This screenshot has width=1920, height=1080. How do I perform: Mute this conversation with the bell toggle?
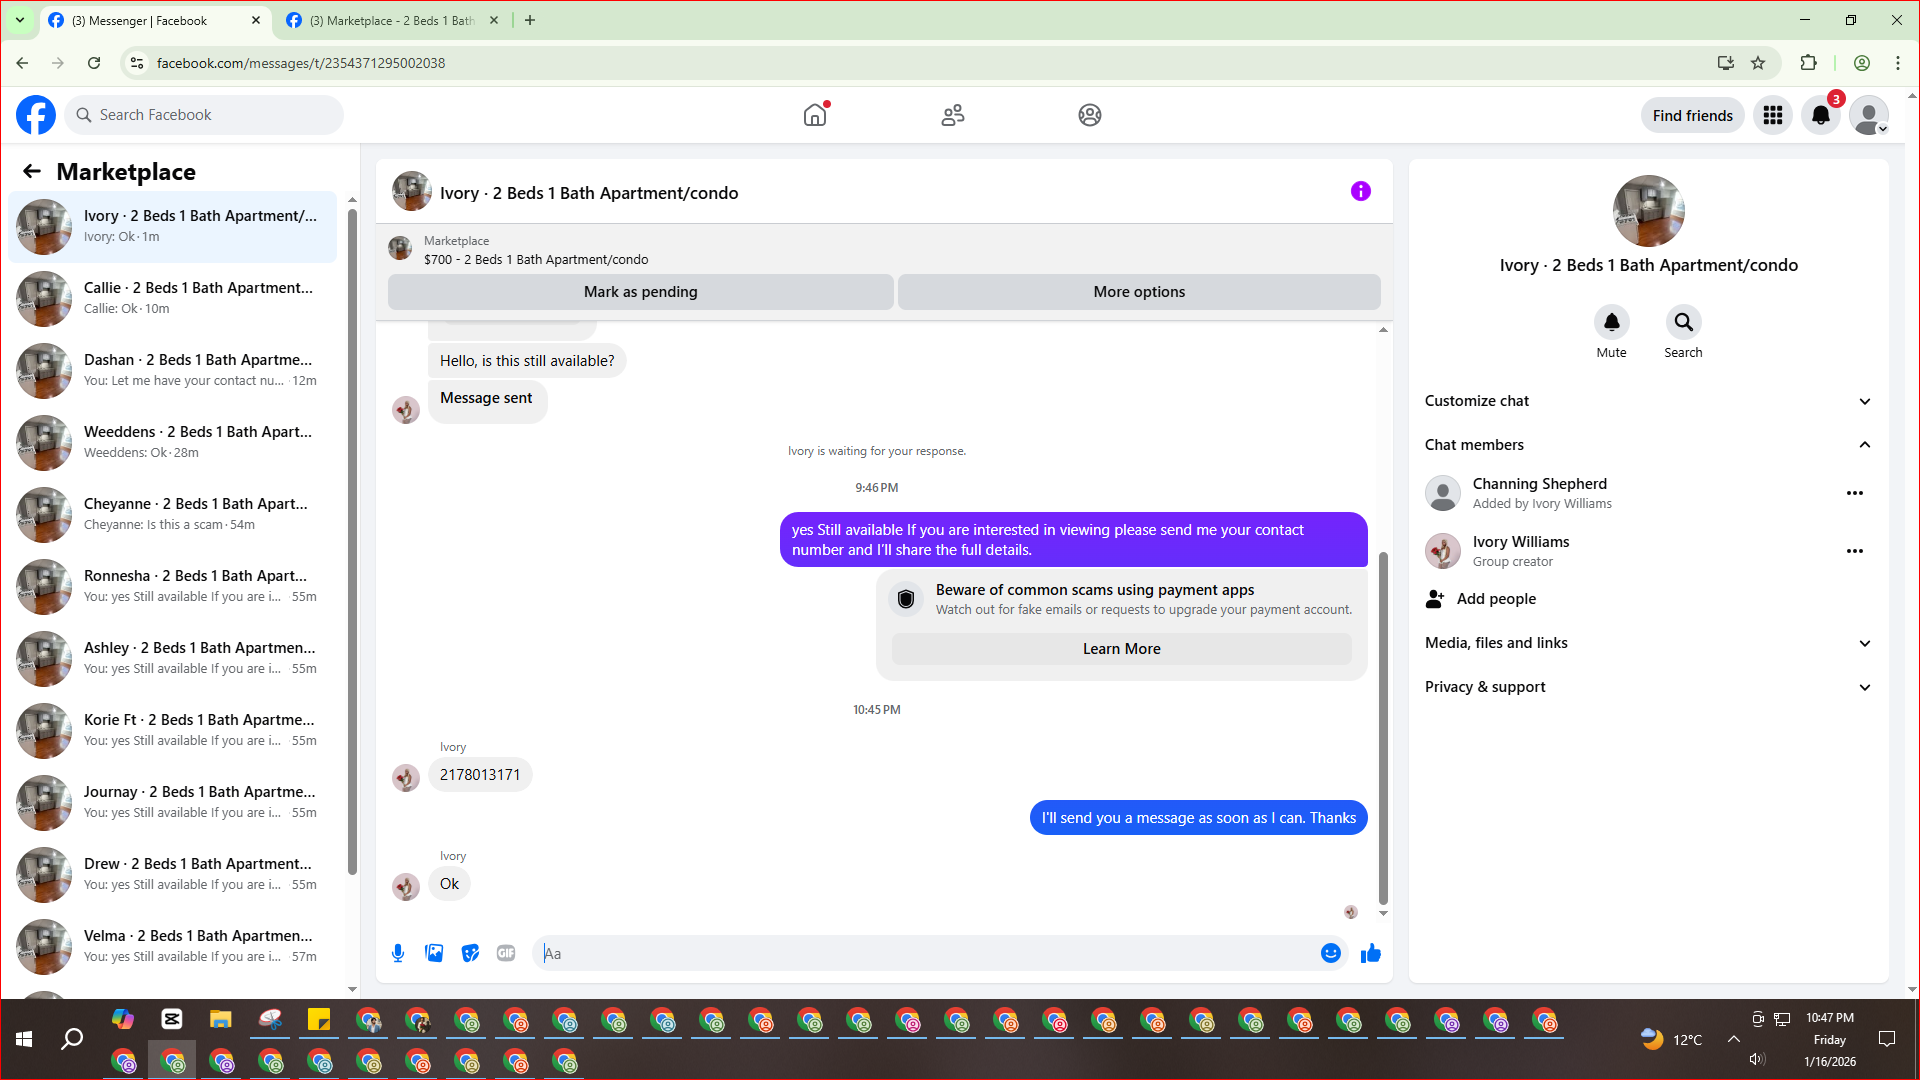[x=1611, y=323]
